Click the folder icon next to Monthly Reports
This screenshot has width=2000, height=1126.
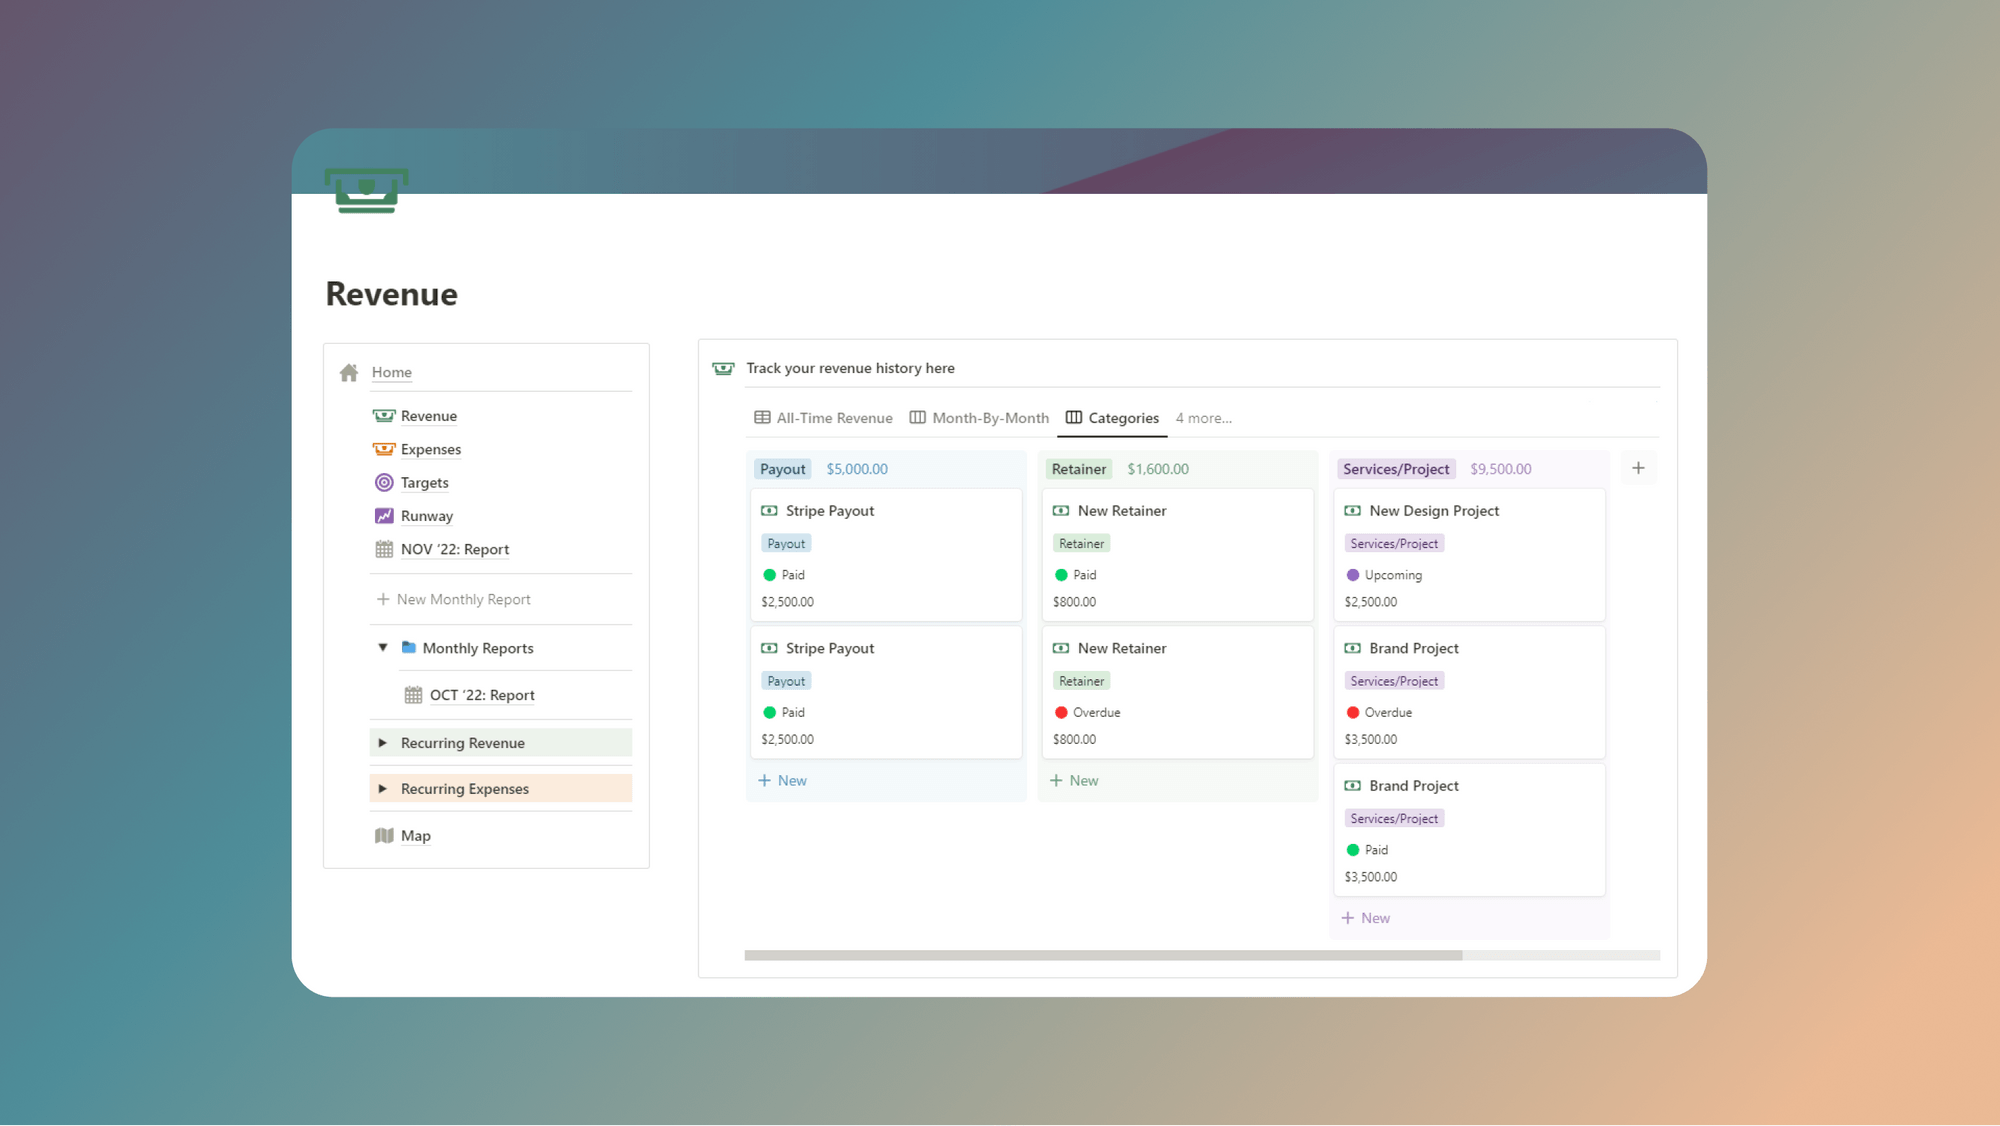tap(409, 647)
